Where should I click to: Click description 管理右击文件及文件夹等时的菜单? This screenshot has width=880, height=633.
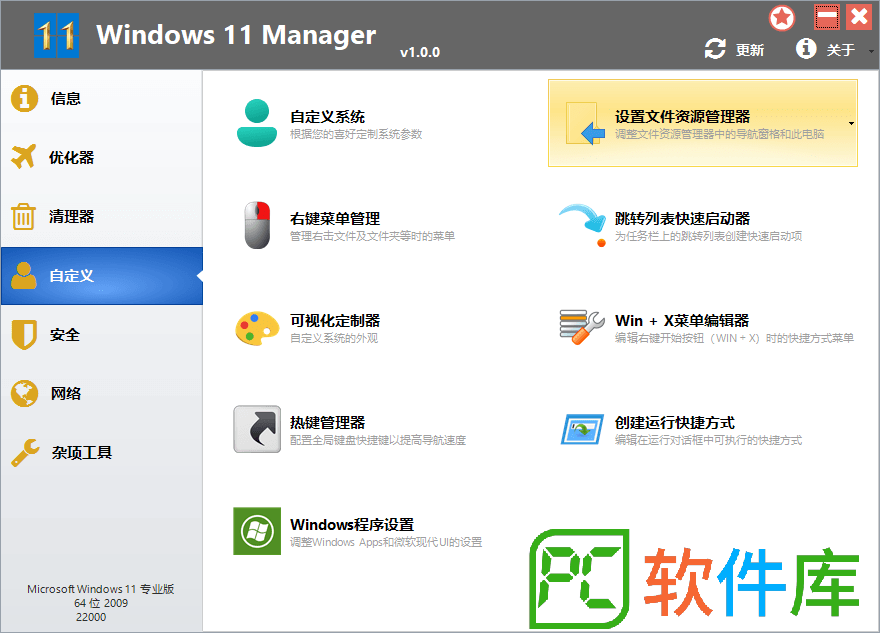(372, 236)
